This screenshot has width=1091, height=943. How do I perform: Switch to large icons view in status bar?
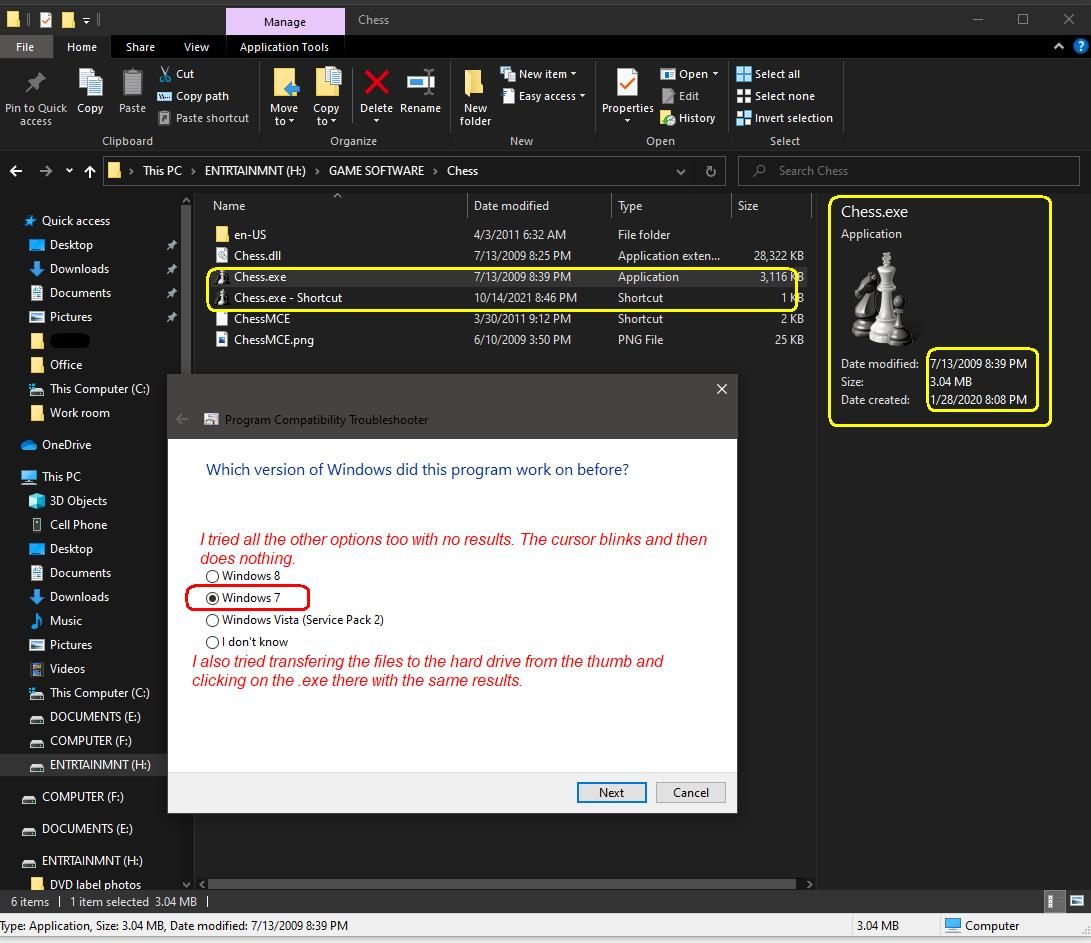point(1076,901)
